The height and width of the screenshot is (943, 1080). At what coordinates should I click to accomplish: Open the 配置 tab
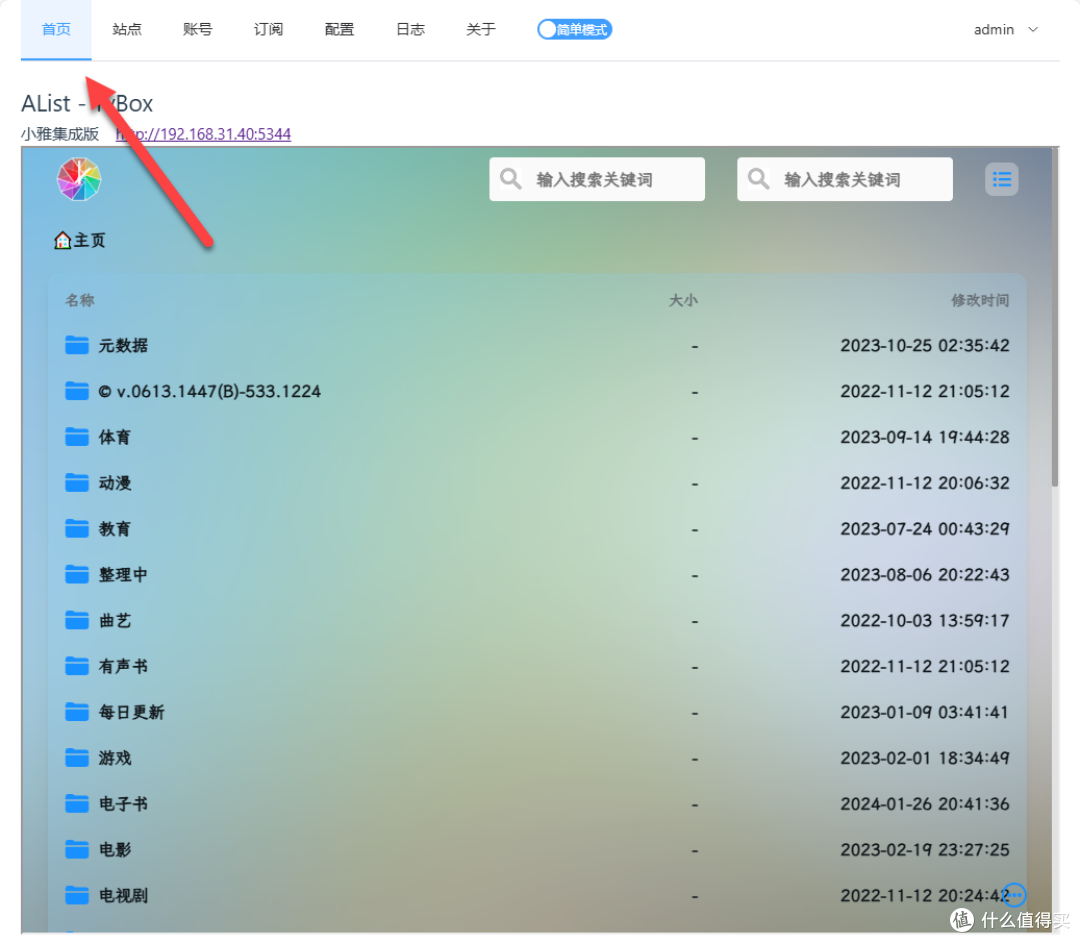point(339,29)
